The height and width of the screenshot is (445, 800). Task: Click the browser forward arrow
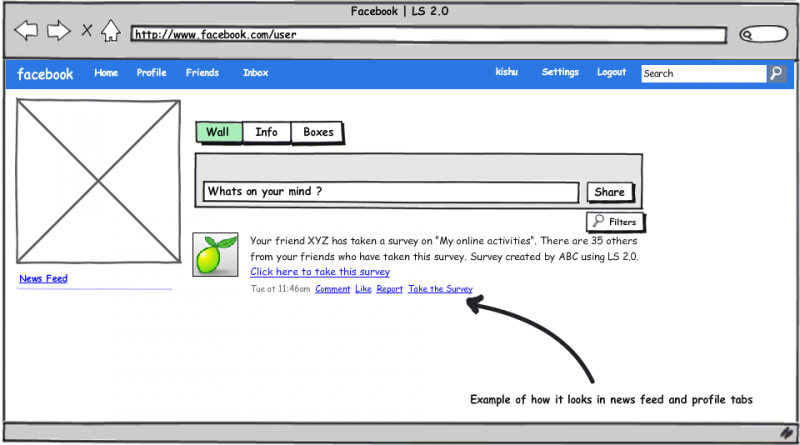click(x=59, y=31)
